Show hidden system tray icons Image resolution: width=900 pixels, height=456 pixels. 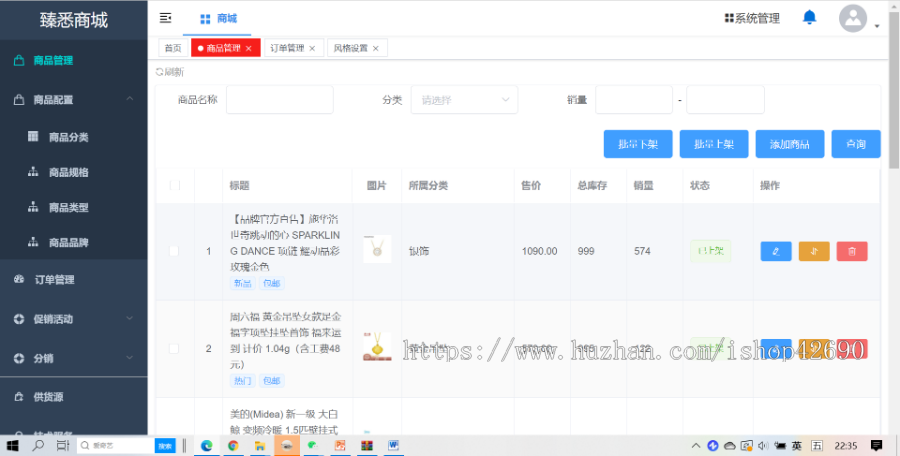(x=696, y=446)
